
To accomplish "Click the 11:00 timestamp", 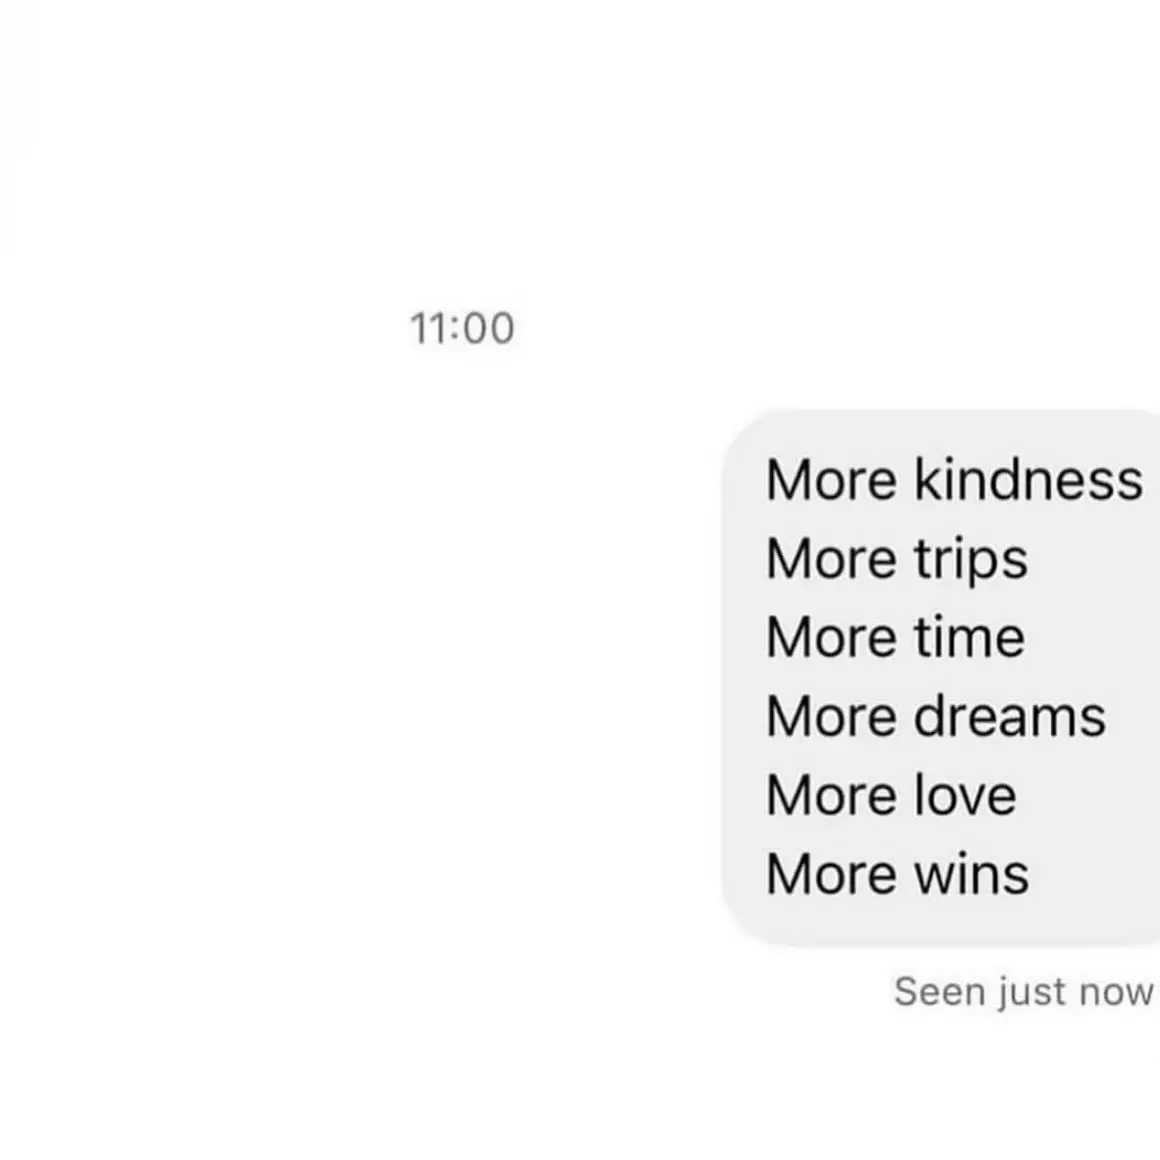I will pos(462,328).
